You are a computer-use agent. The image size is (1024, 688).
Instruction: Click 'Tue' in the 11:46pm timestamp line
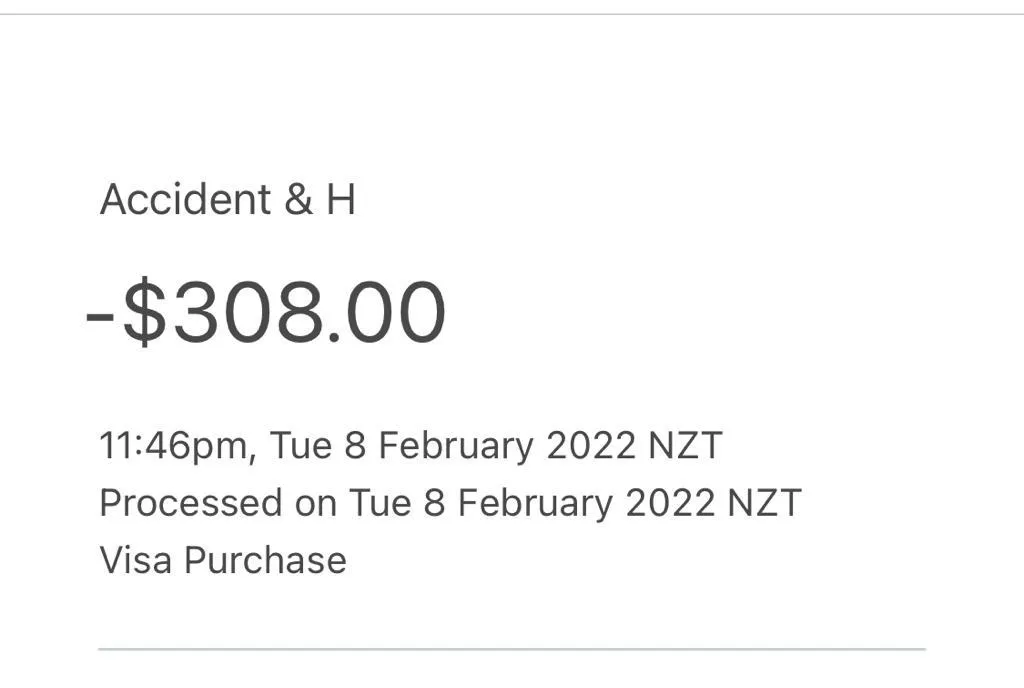tap(300, 446)
